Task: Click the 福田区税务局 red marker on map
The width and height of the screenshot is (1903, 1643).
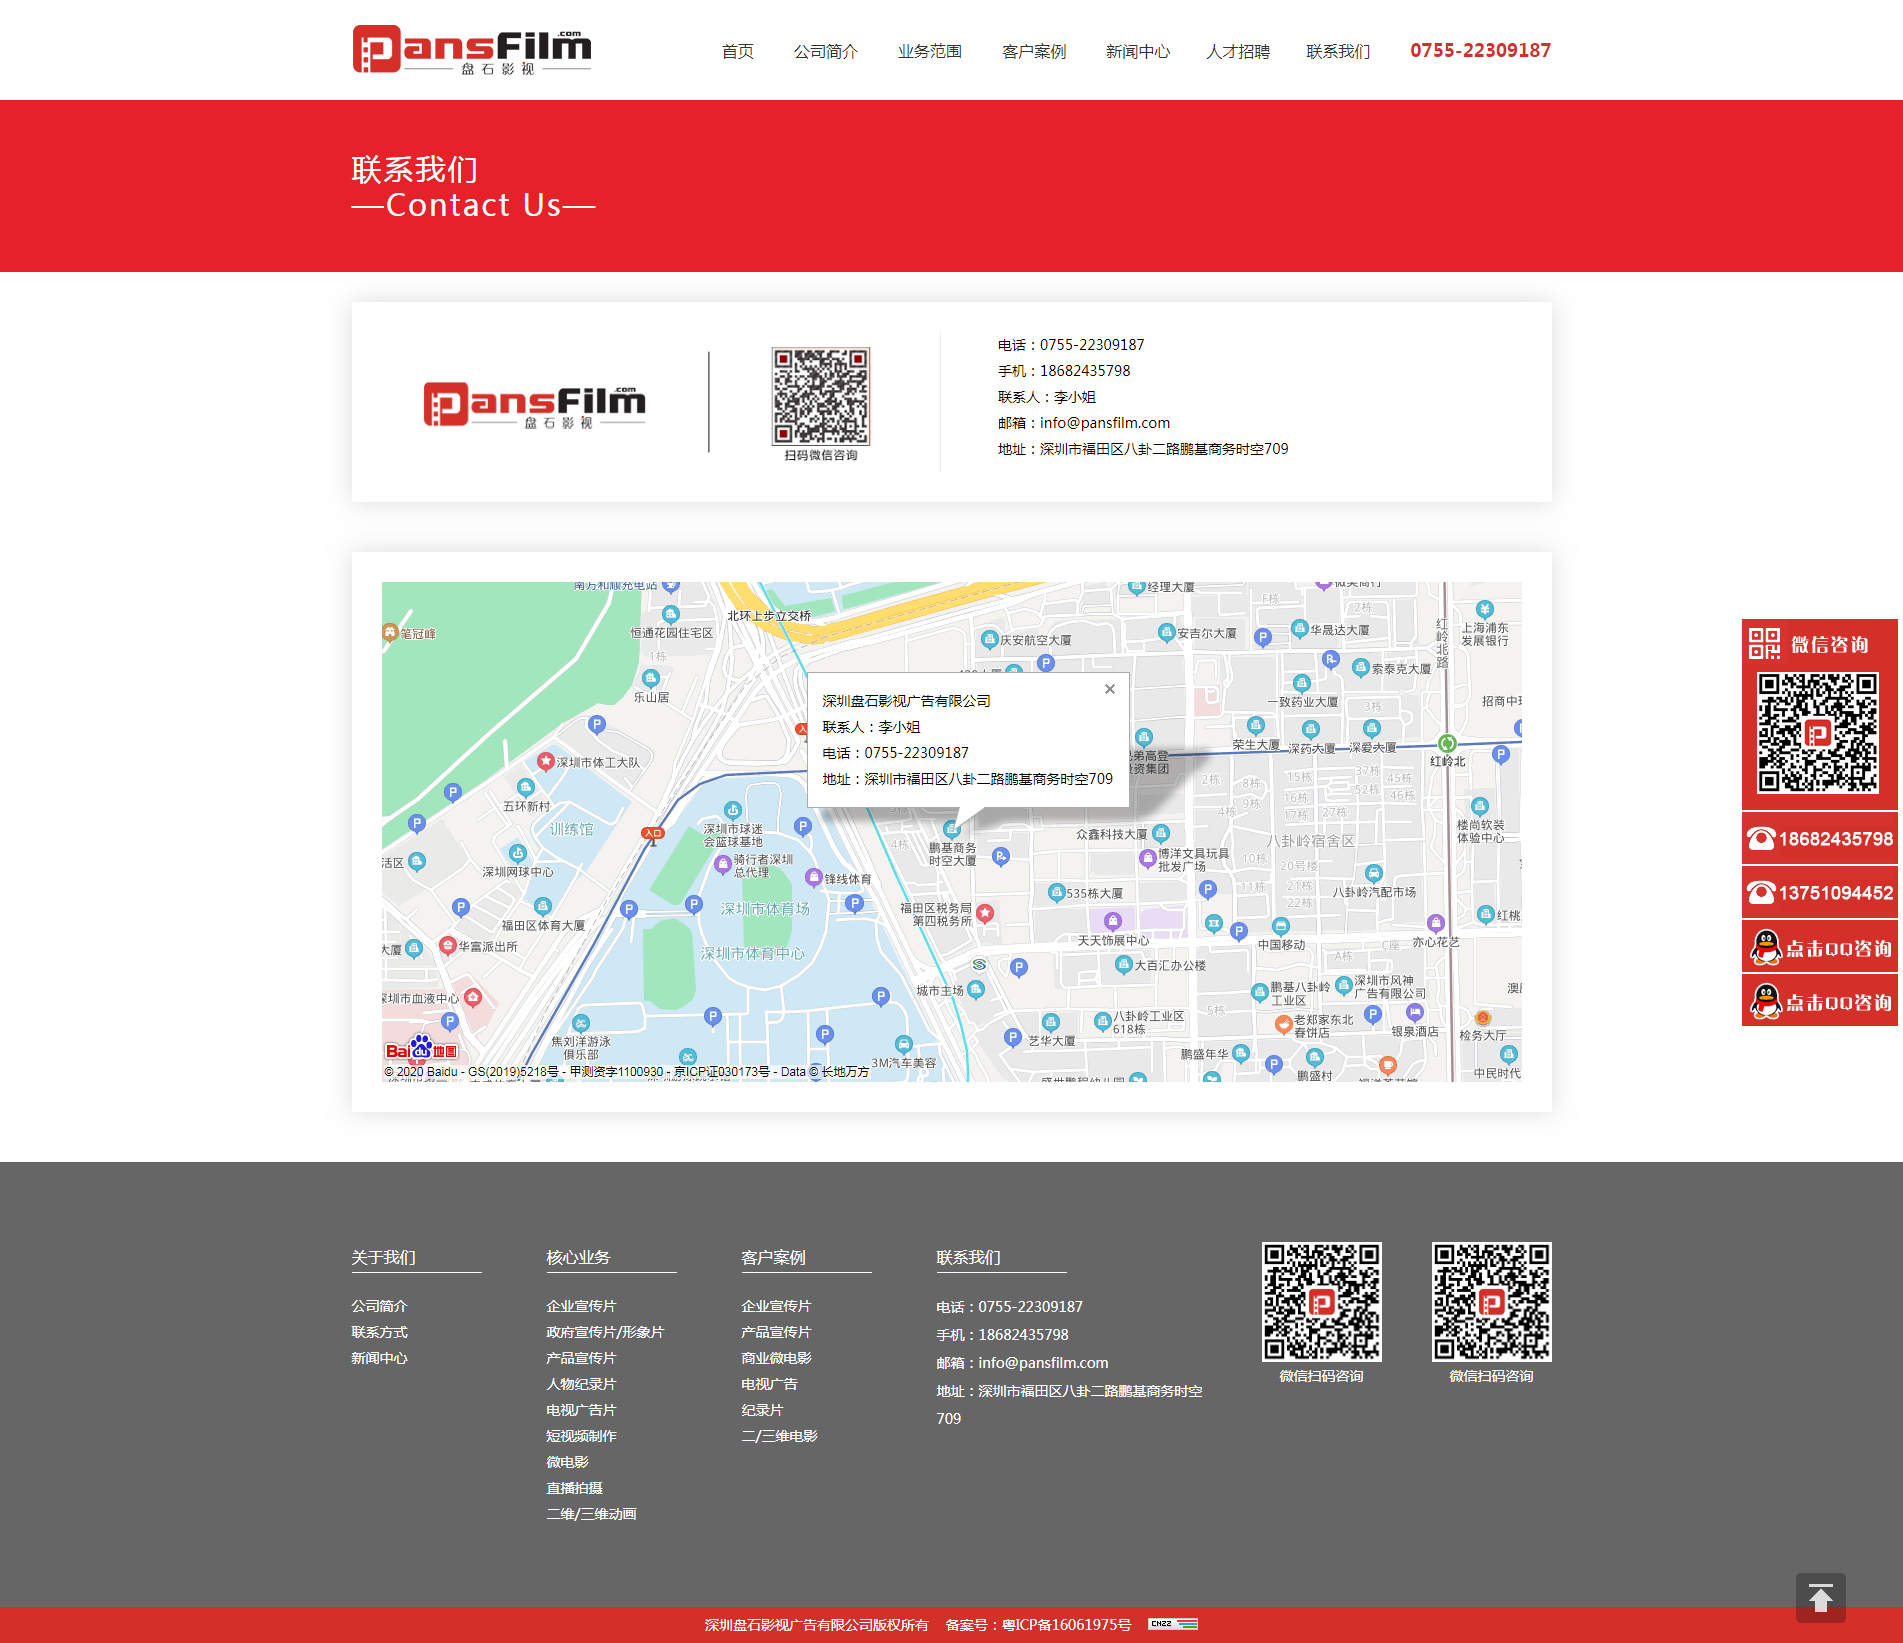Action: 985,913
